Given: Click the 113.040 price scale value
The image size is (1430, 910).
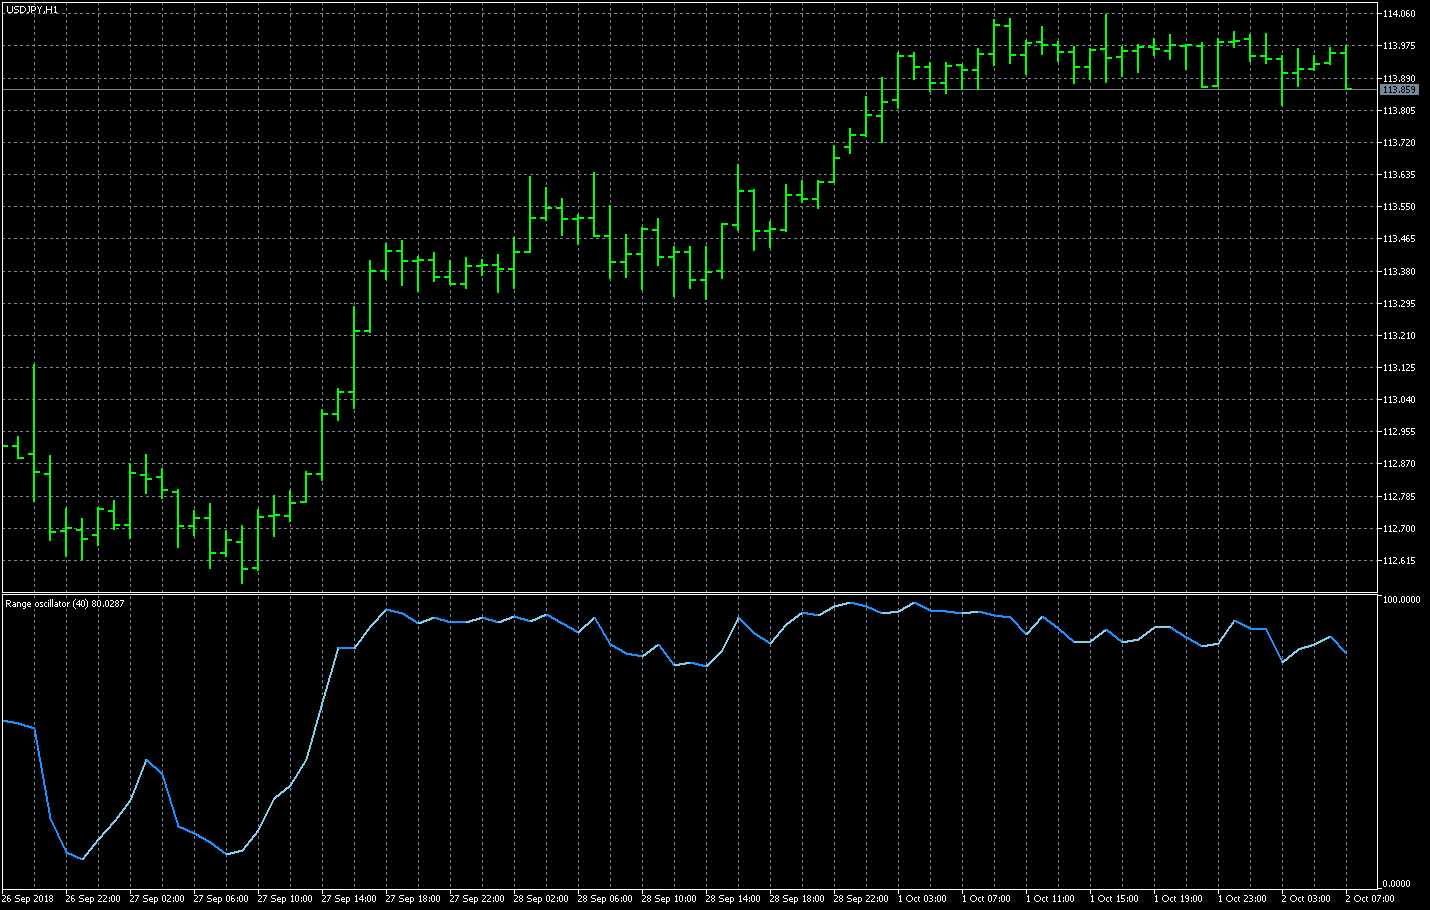Looking at the screenshot, I should 1398,400.
